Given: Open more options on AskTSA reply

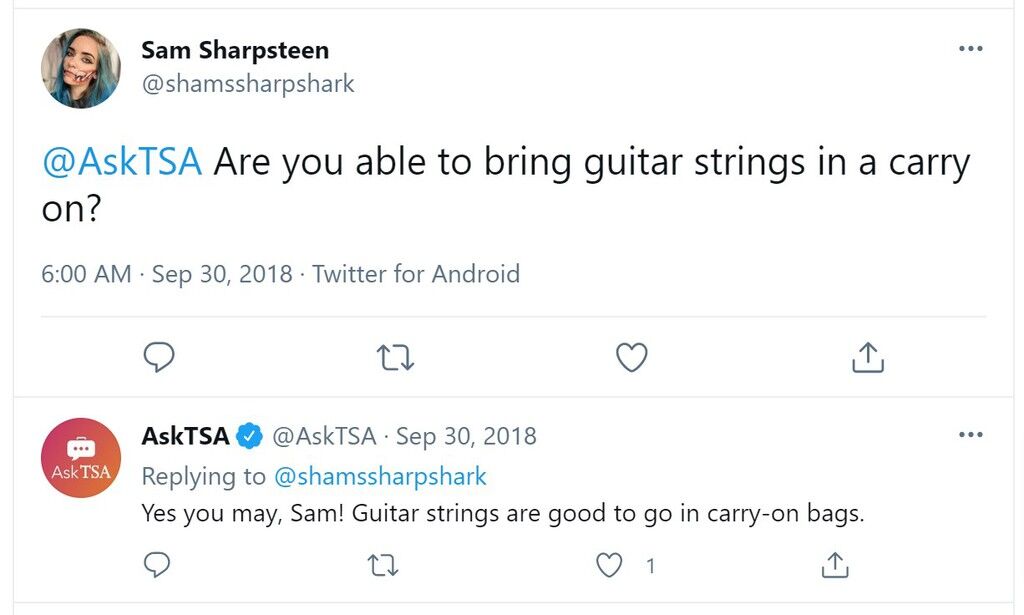Looking at the screenshot, I should tap(970, 435).
